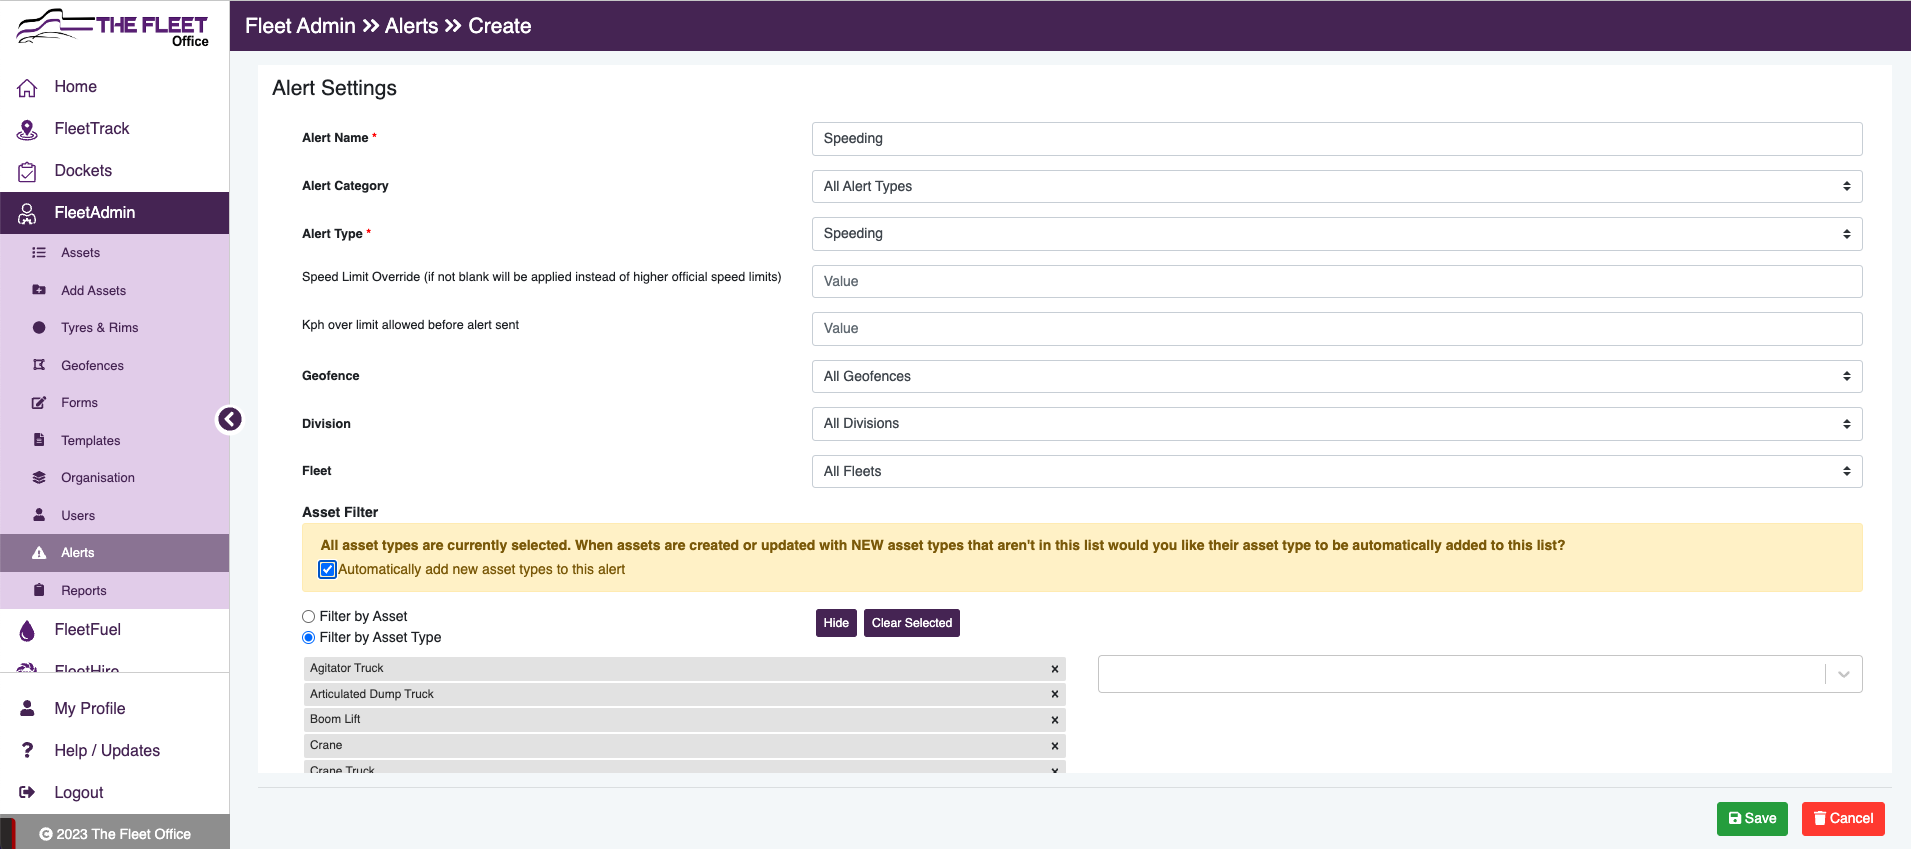Click the Organisation layers icon
The image size is (1911, 849).
click(39, 478)
